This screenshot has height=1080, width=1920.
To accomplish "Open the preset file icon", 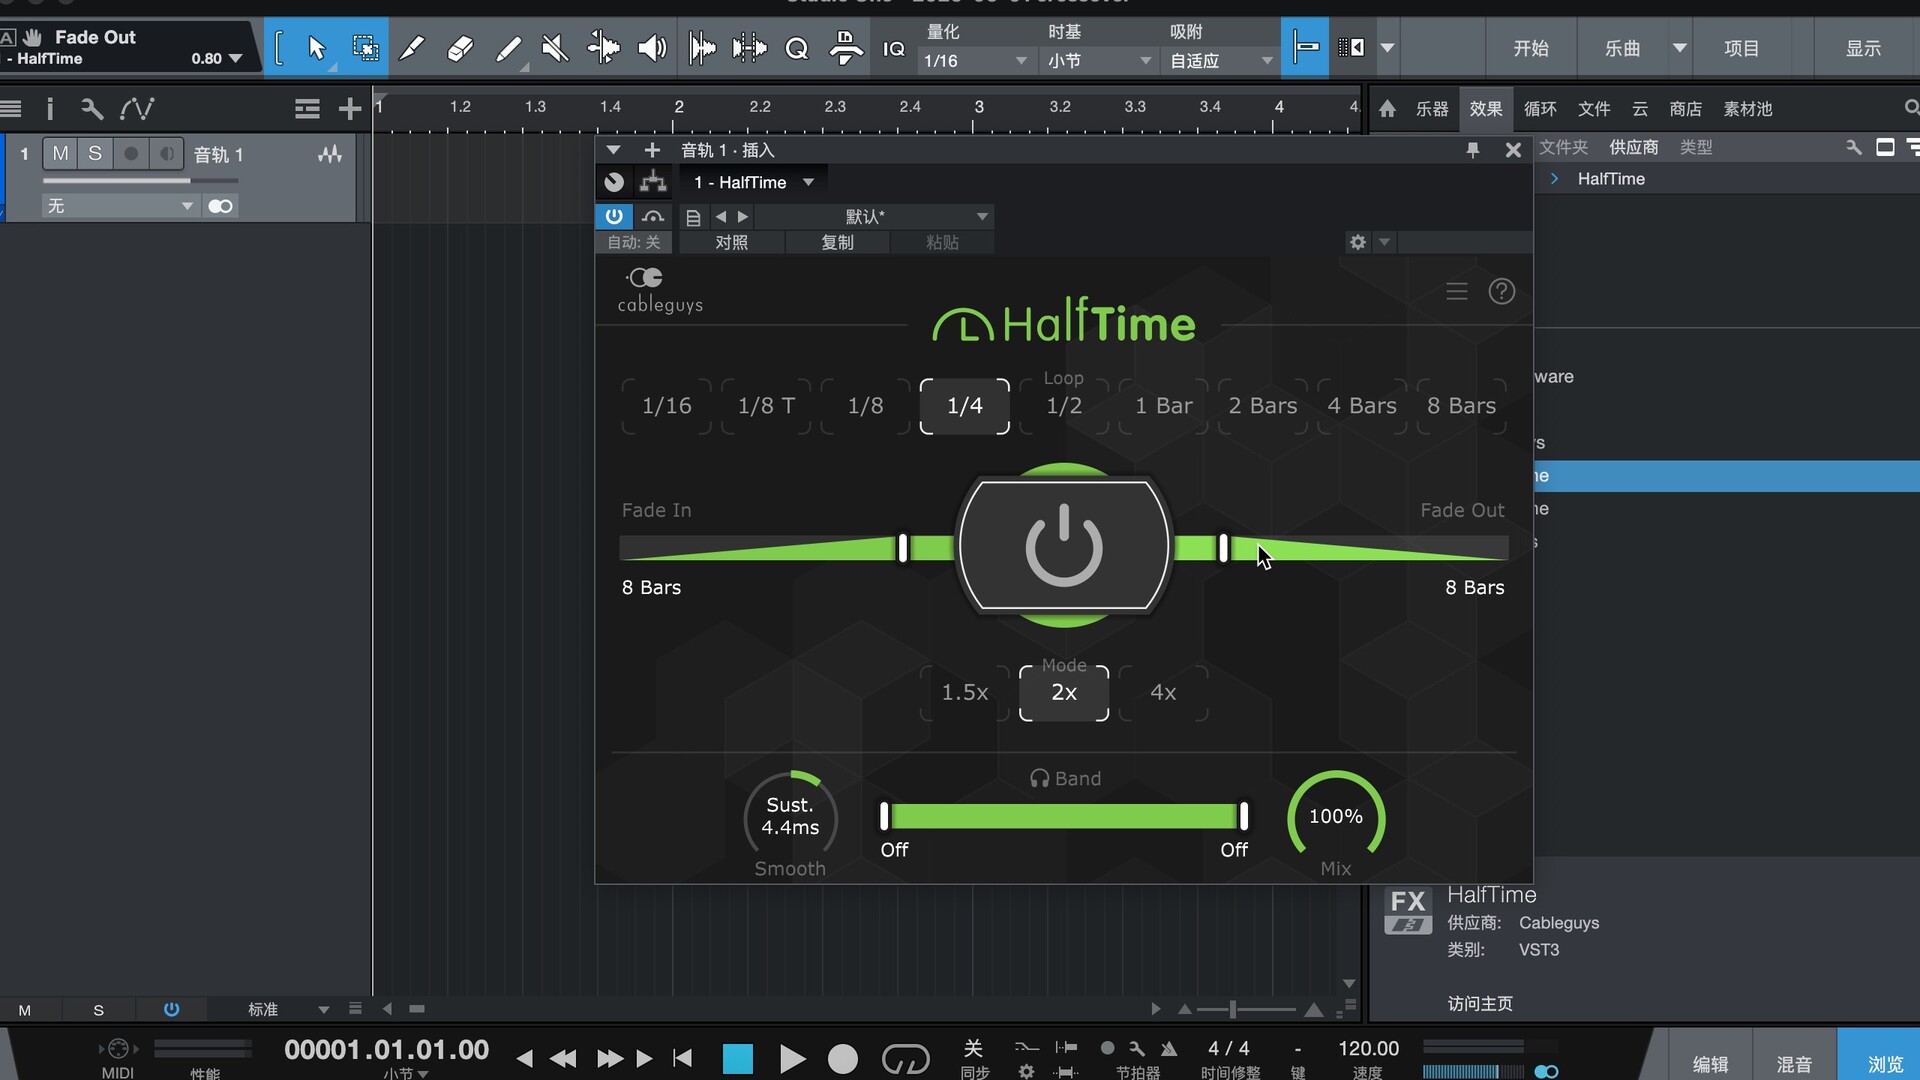I will [693, 217].
